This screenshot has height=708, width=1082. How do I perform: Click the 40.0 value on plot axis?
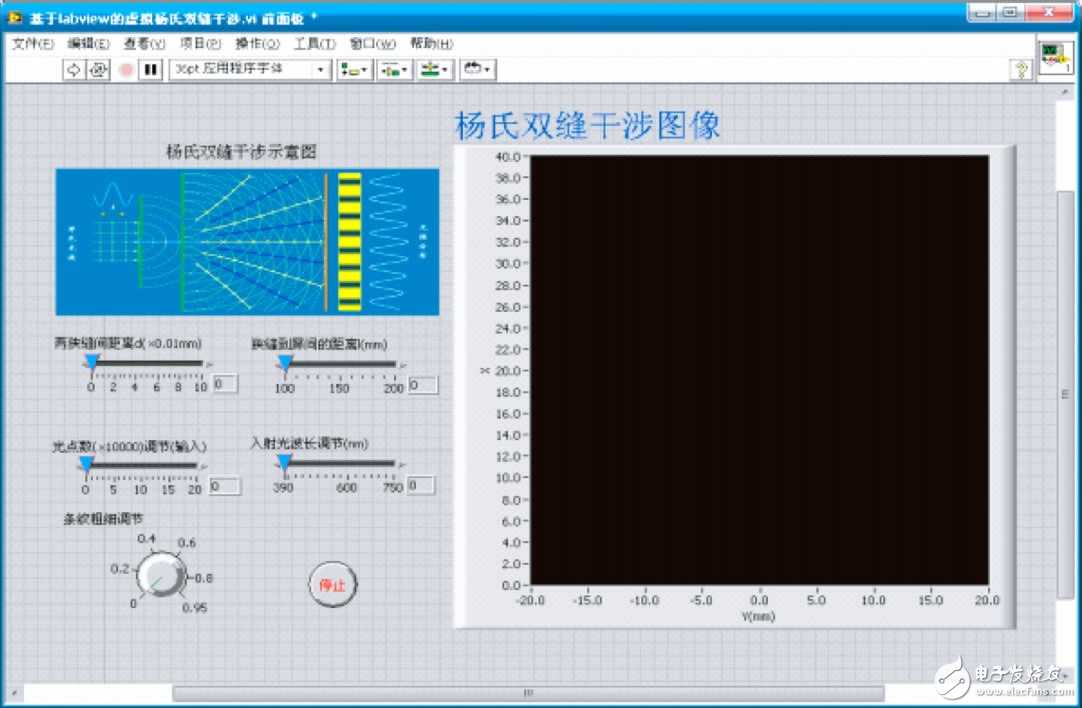(x=508, y=157)
